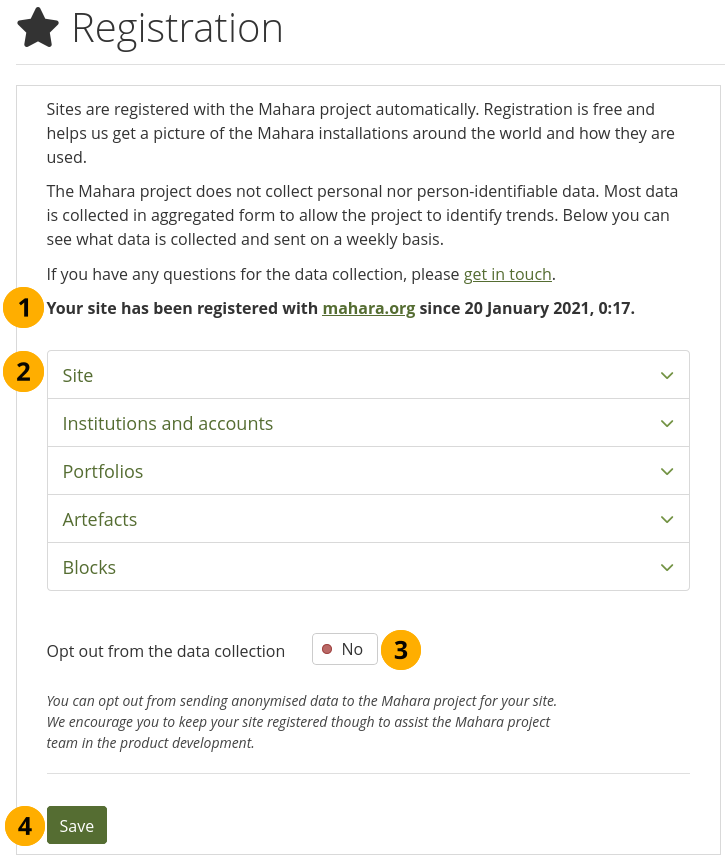Open the Site data panel title

(78, 376)
